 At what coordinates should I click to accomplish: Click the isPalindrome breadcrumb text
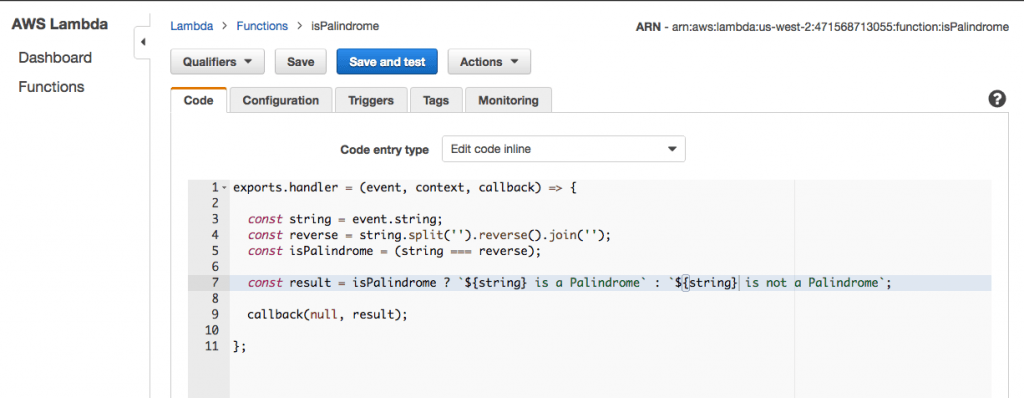pyautogui.click(x=345, y=26)
